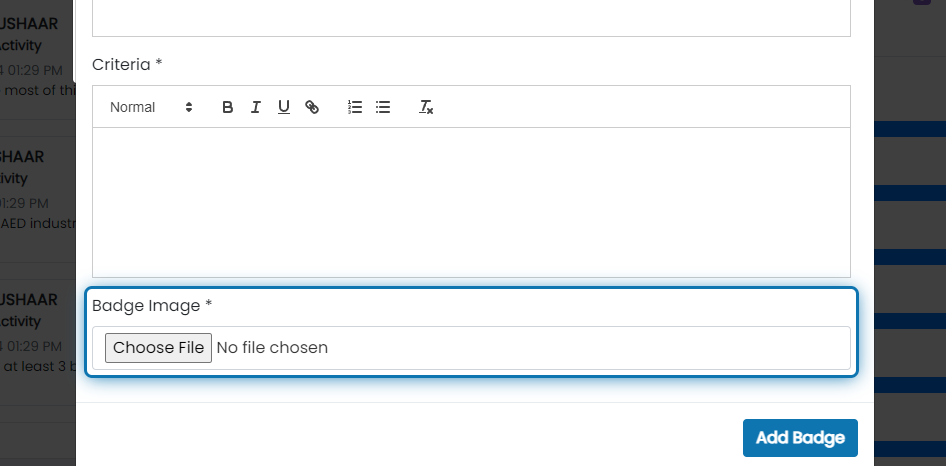The image size is (946, 466).
Task: Start a bulleted list in Criteria
Action: click(383, 107)
